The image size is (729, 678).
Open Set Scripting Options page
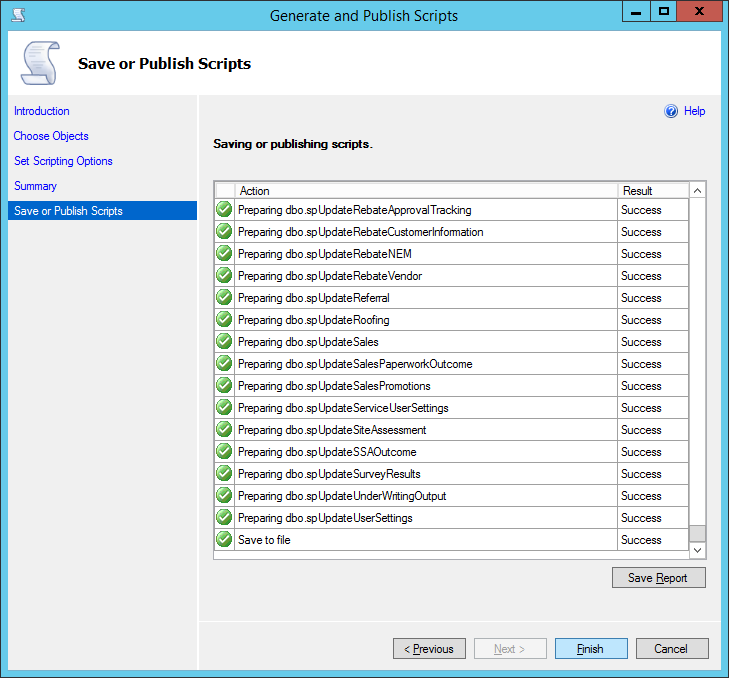63,161
